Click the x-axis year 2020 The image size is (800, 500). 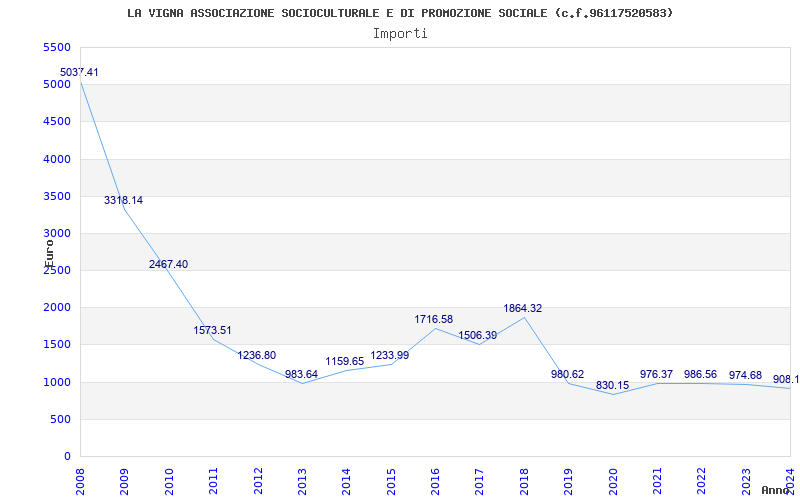(613, 482)
